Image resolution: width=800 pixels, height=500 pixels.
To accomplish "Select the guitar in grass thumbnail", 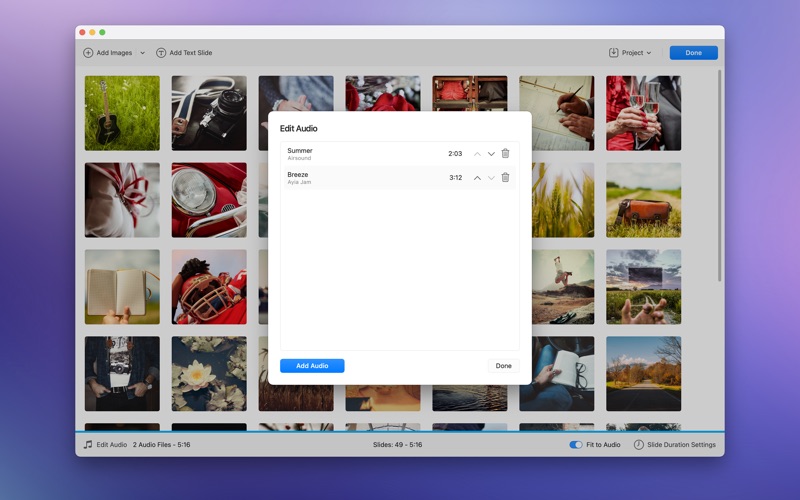I will click(122, 113).
